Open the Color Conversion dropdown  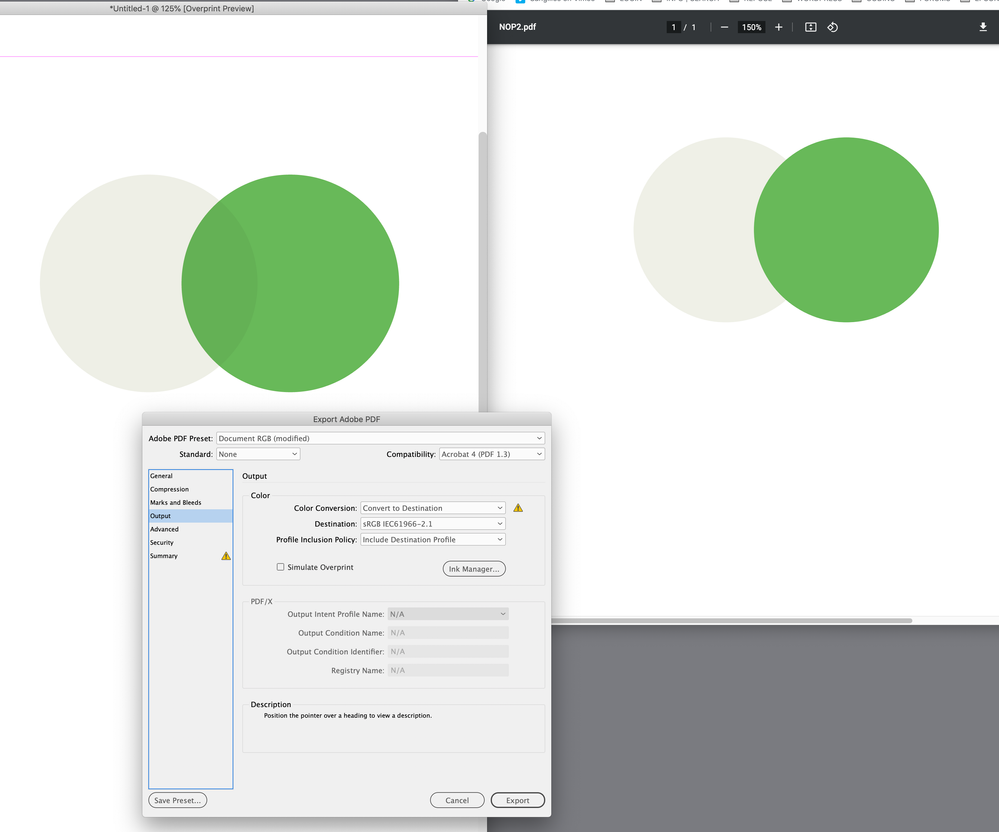(433, 508)
